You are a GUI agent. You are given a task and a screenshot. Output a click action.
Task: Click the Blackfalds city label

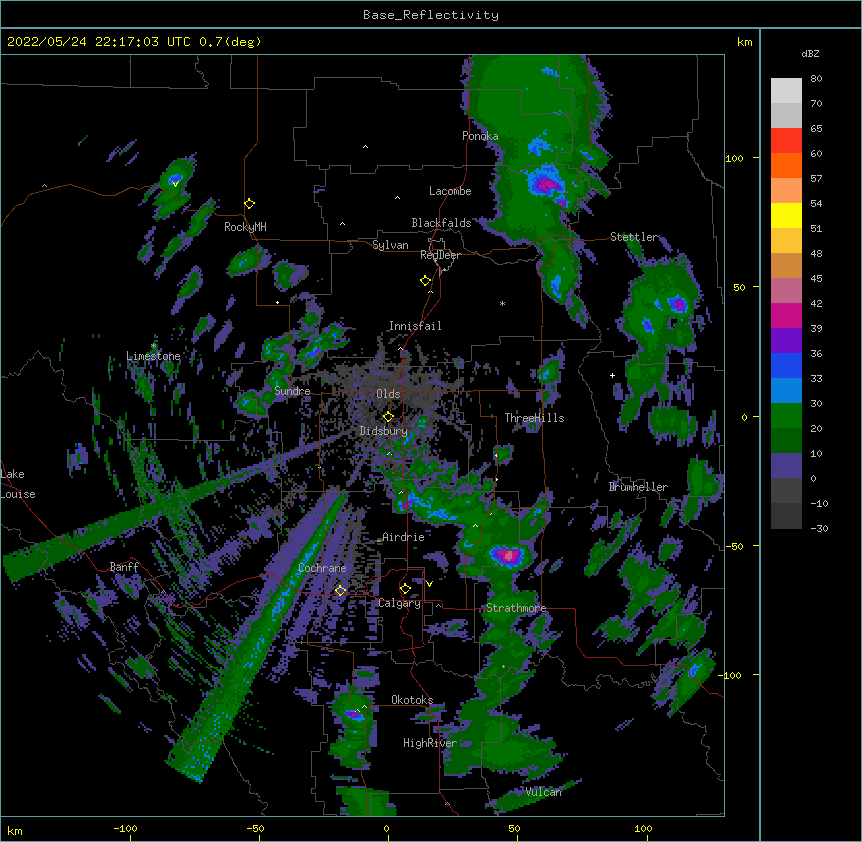(441, 223)
